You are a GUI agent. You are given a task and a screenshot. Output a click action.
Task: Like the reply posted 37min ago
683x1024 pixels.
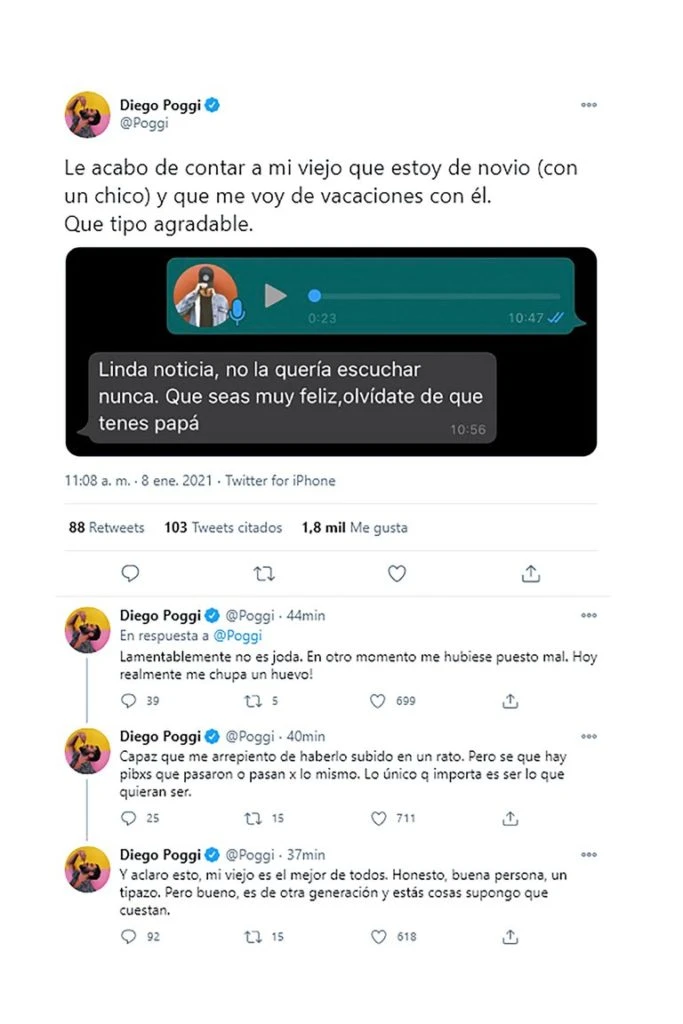[379, 937]
